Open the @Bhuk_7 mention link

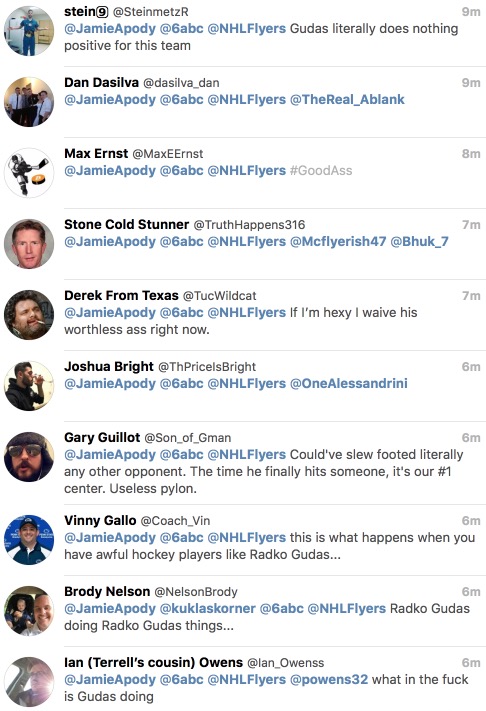[419, 242]
